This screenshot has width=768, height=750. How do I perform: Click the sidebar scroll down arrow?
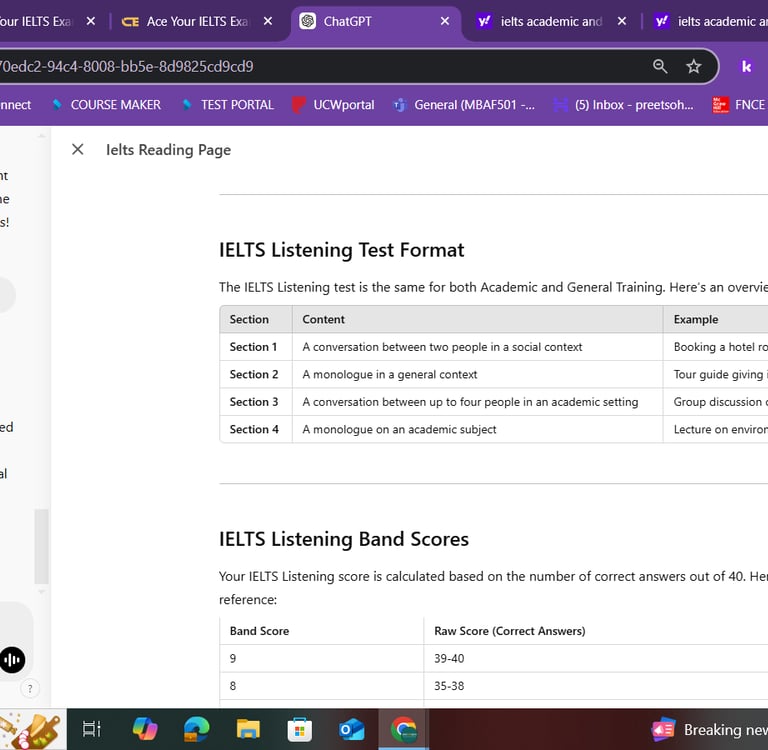click(x=42, y=592)
